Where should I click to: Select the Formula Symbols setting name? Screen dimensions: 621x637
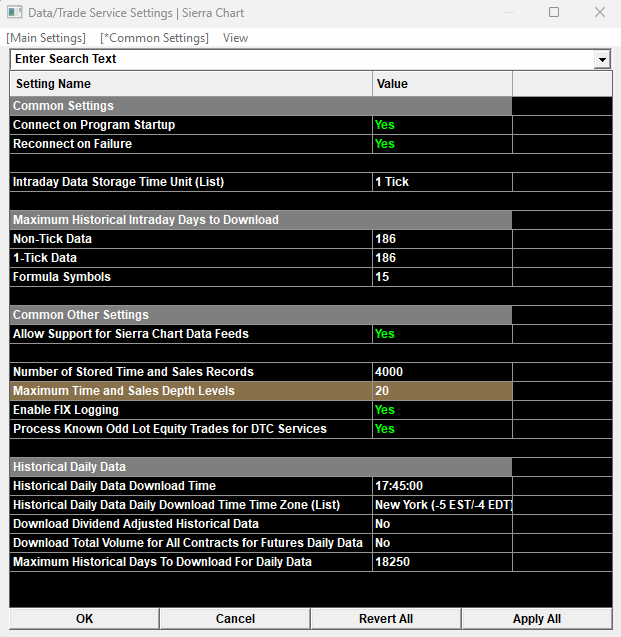coord(191,277)
